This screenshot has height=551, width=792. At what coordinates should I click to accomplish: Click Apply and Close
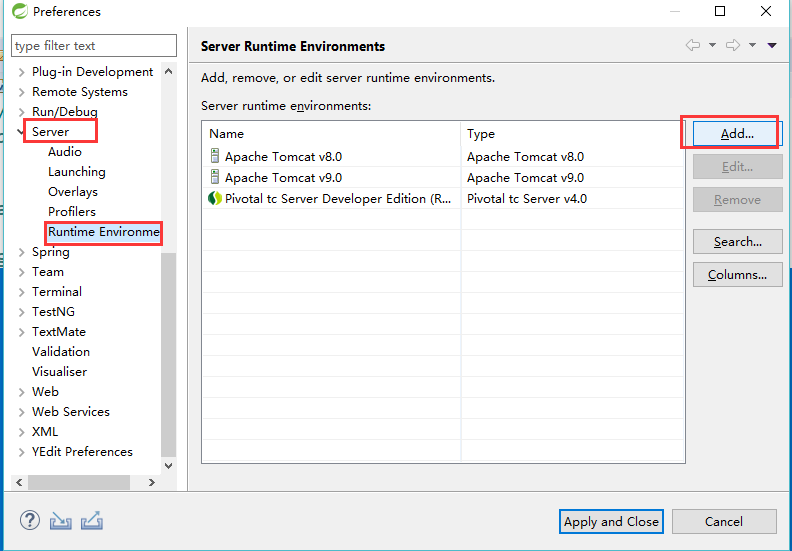[x=611, y=522]
